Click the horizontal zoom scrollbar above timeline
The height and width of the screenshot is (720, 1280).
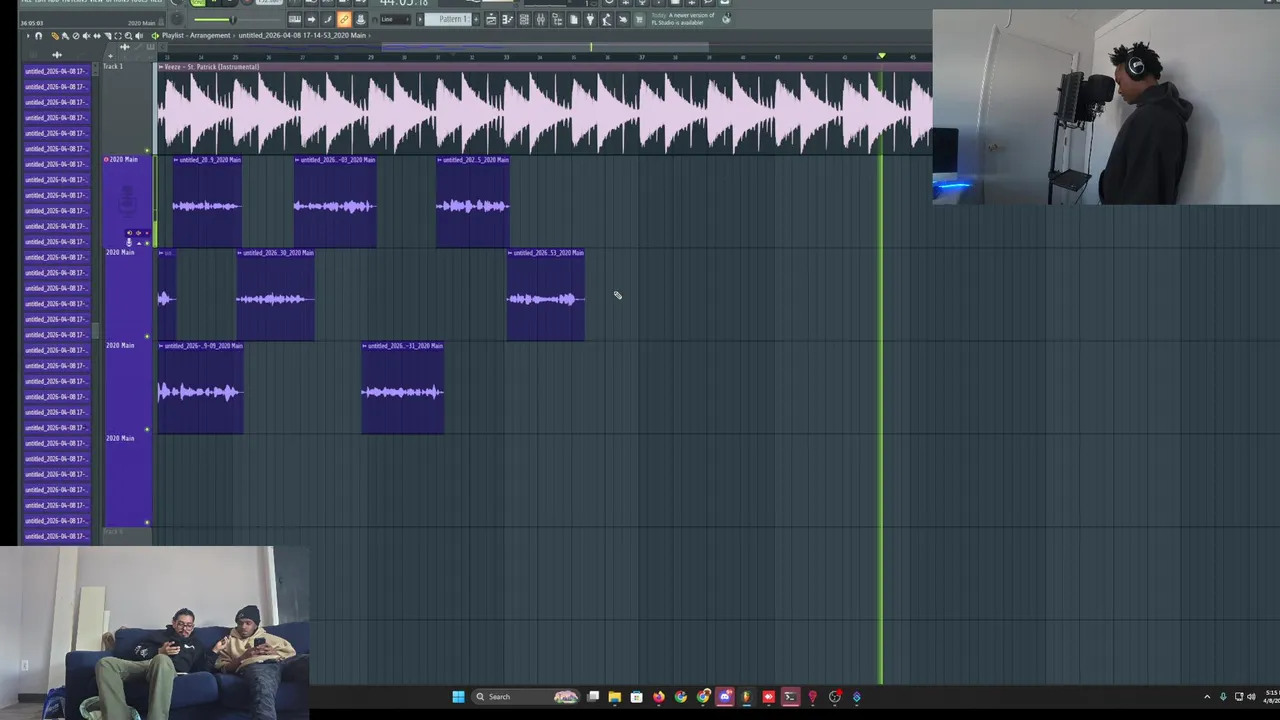coord(545,46)
